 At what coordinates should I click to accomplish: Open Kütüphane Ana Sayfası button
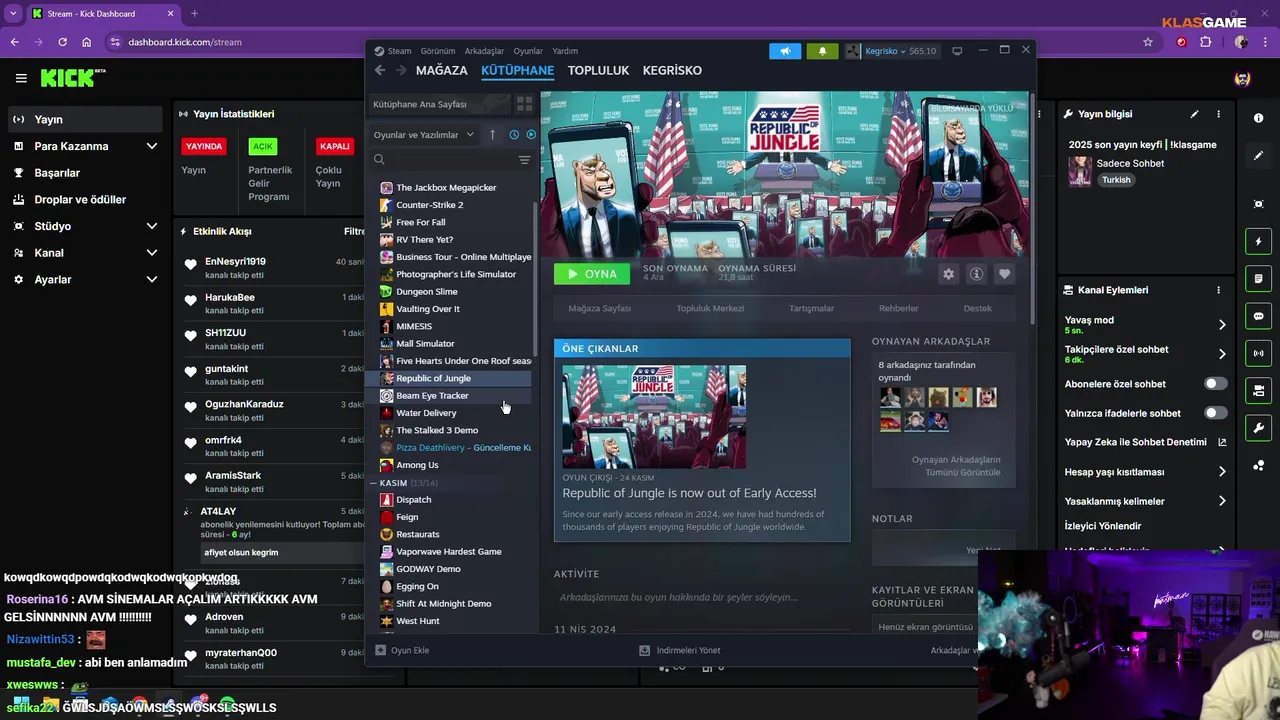point(439,104)
